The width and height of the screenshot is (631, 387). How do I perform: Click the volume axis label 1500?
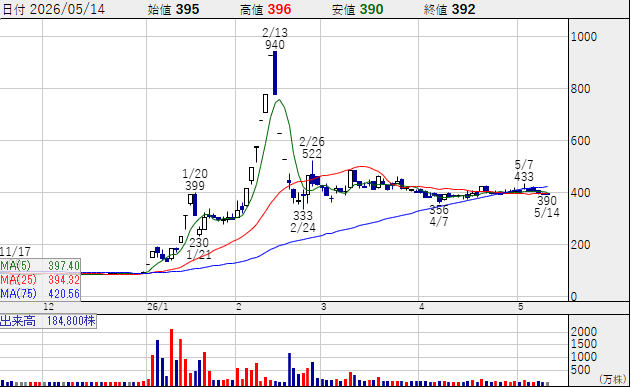tap(584, 344)
